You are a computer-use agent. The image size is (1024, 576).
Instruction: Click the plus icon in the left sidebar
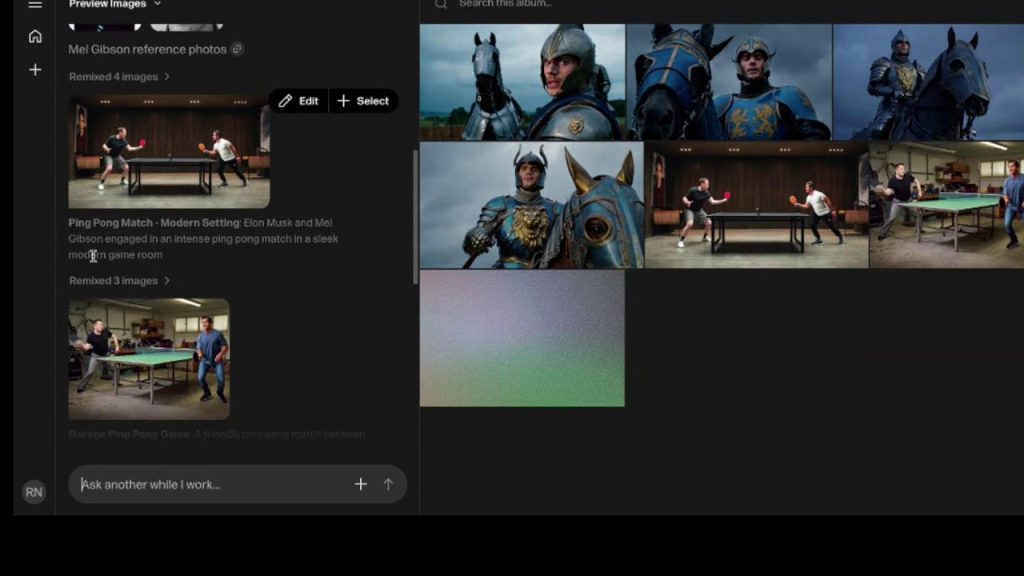(x=35, y=70)
